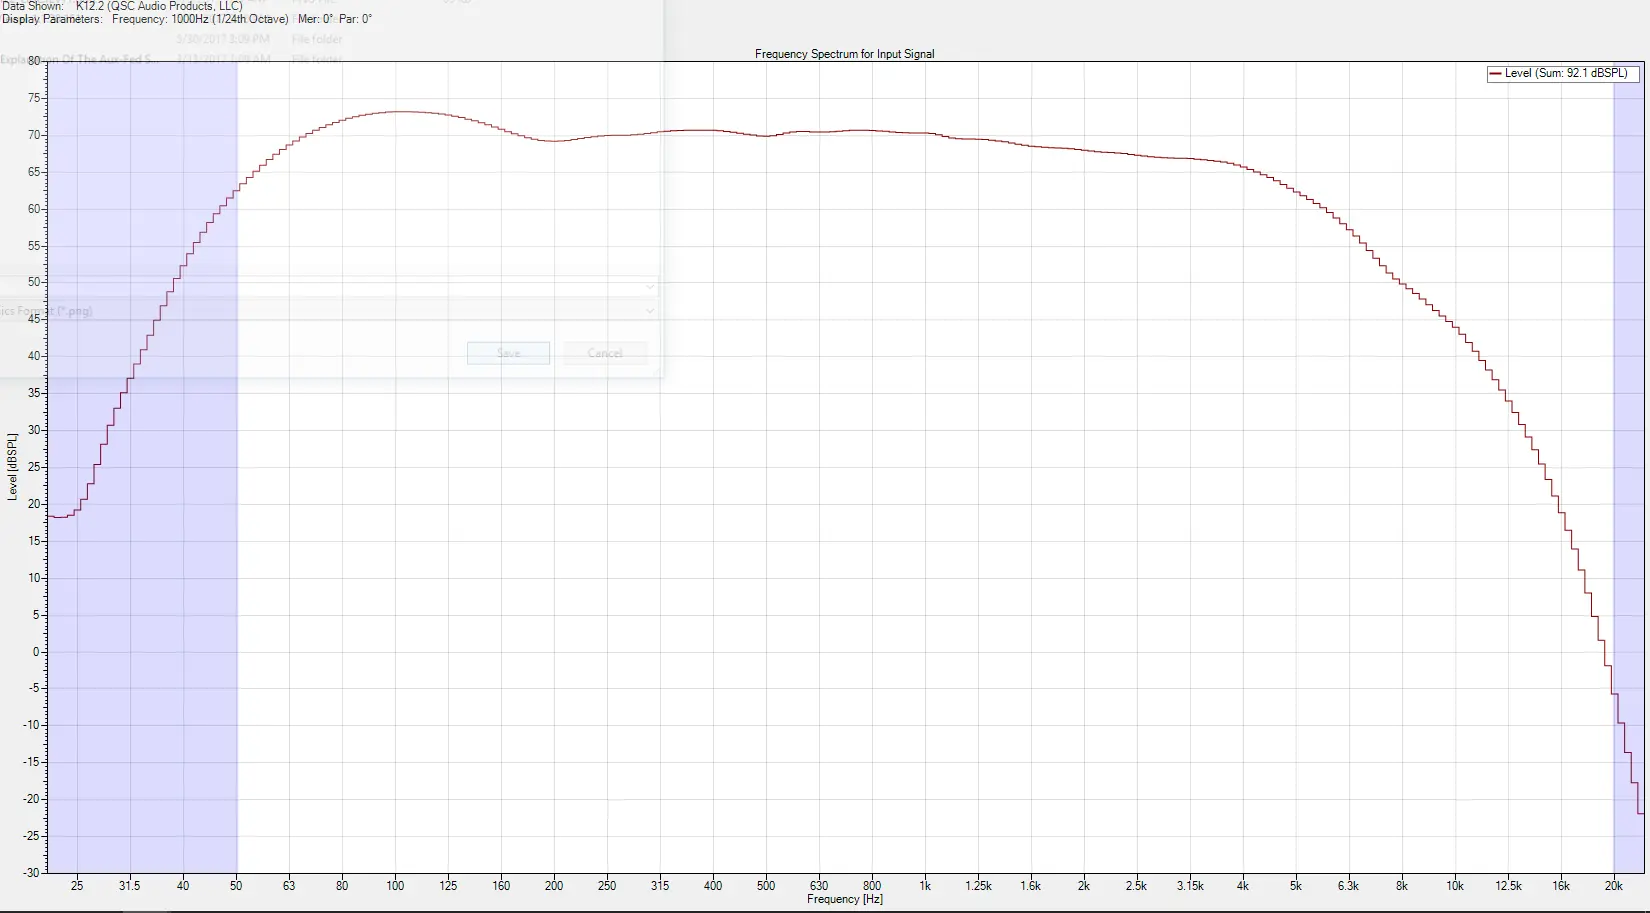Click the "50" frequency axis tick label
The width and height of the screenshot is (1650, 913).
tap(236, 885)
